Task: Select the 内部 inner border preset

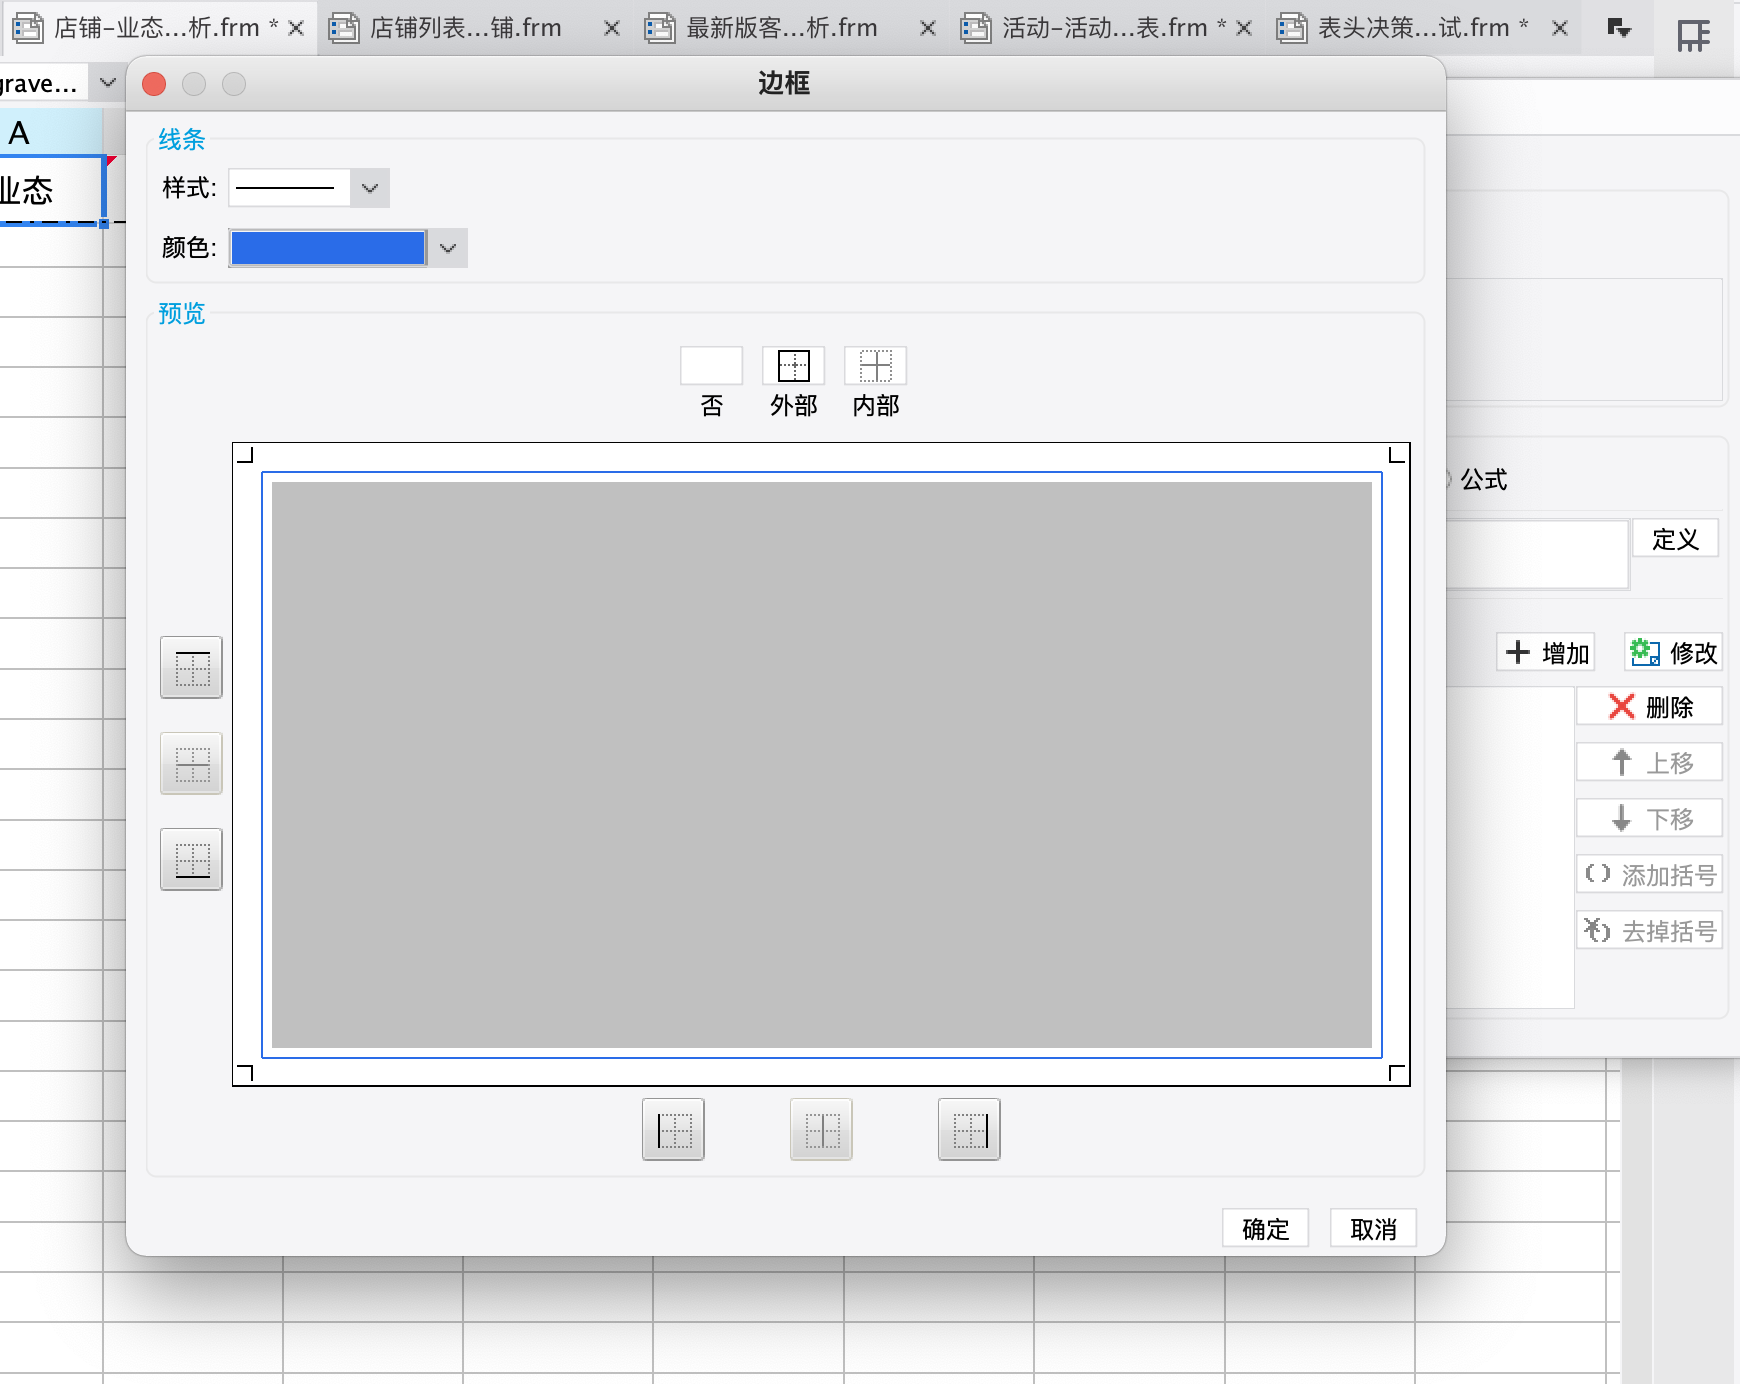Action: 876,366
